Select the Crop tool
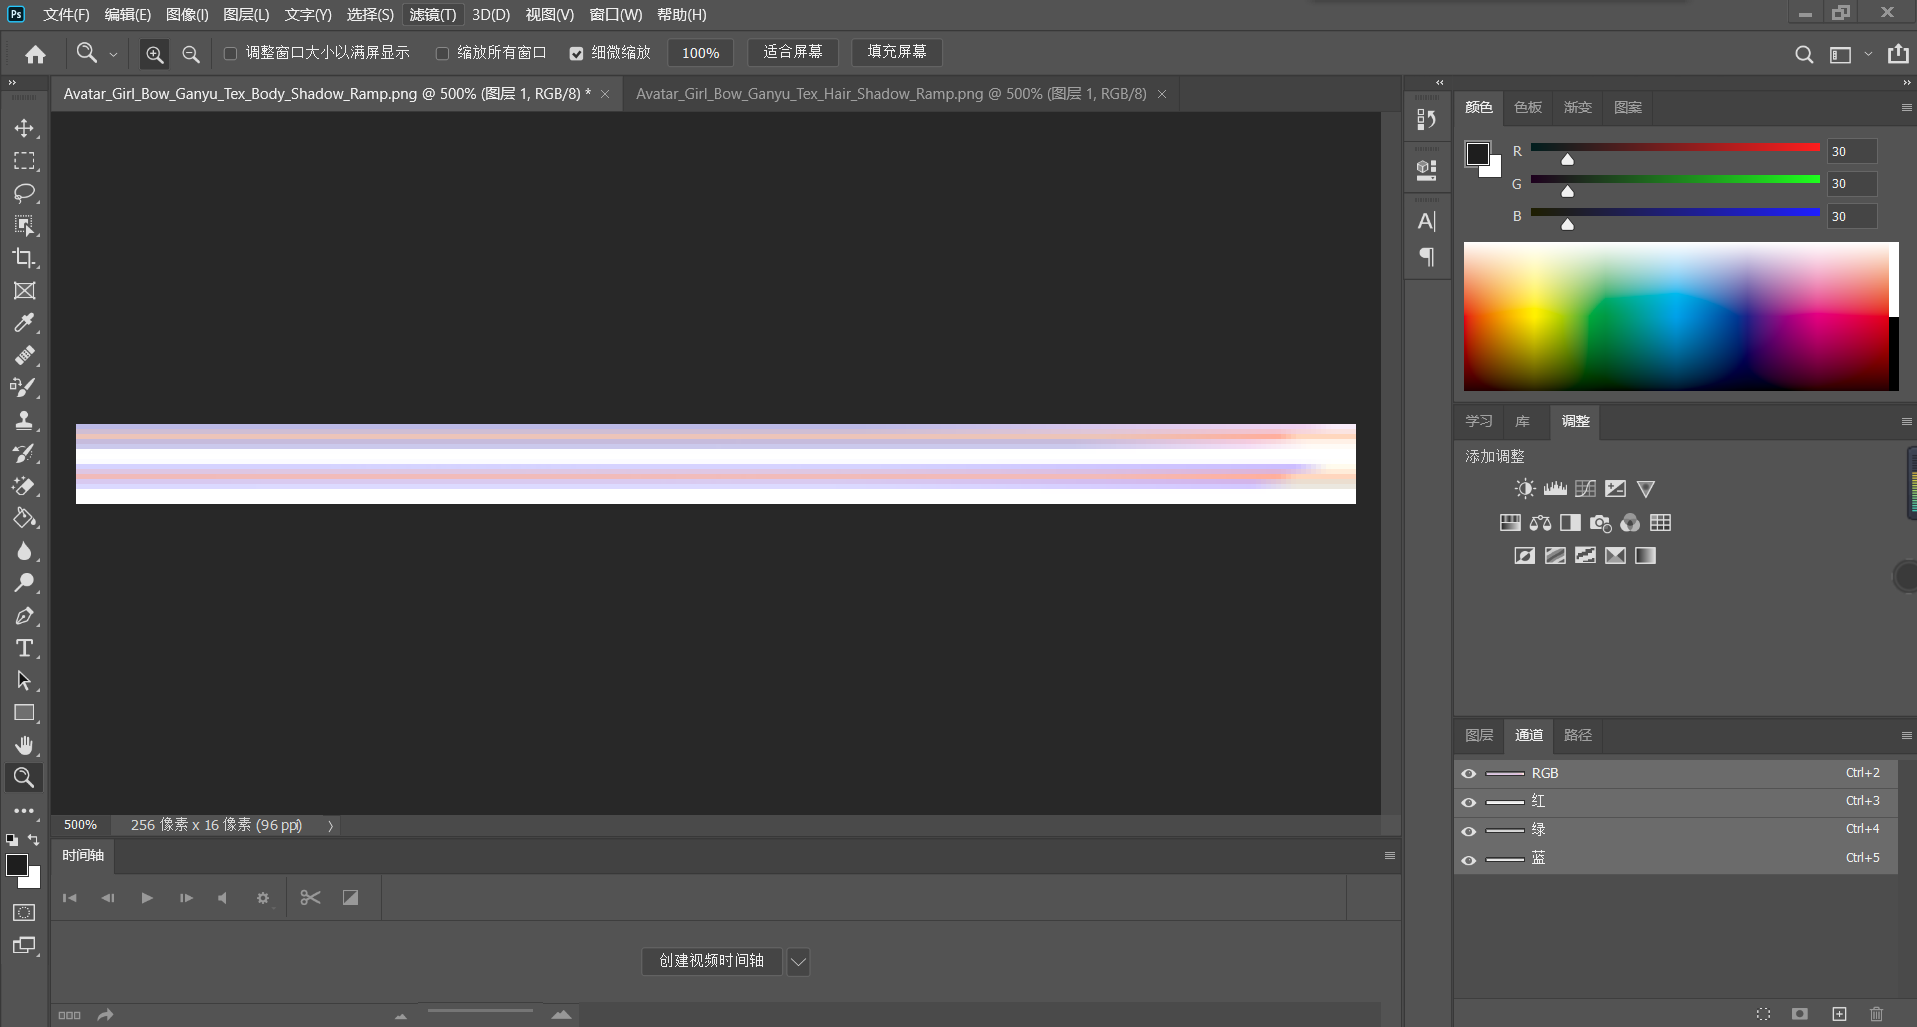The height and width of the screenshot is (1027, 1917). [x=24, y=258]
